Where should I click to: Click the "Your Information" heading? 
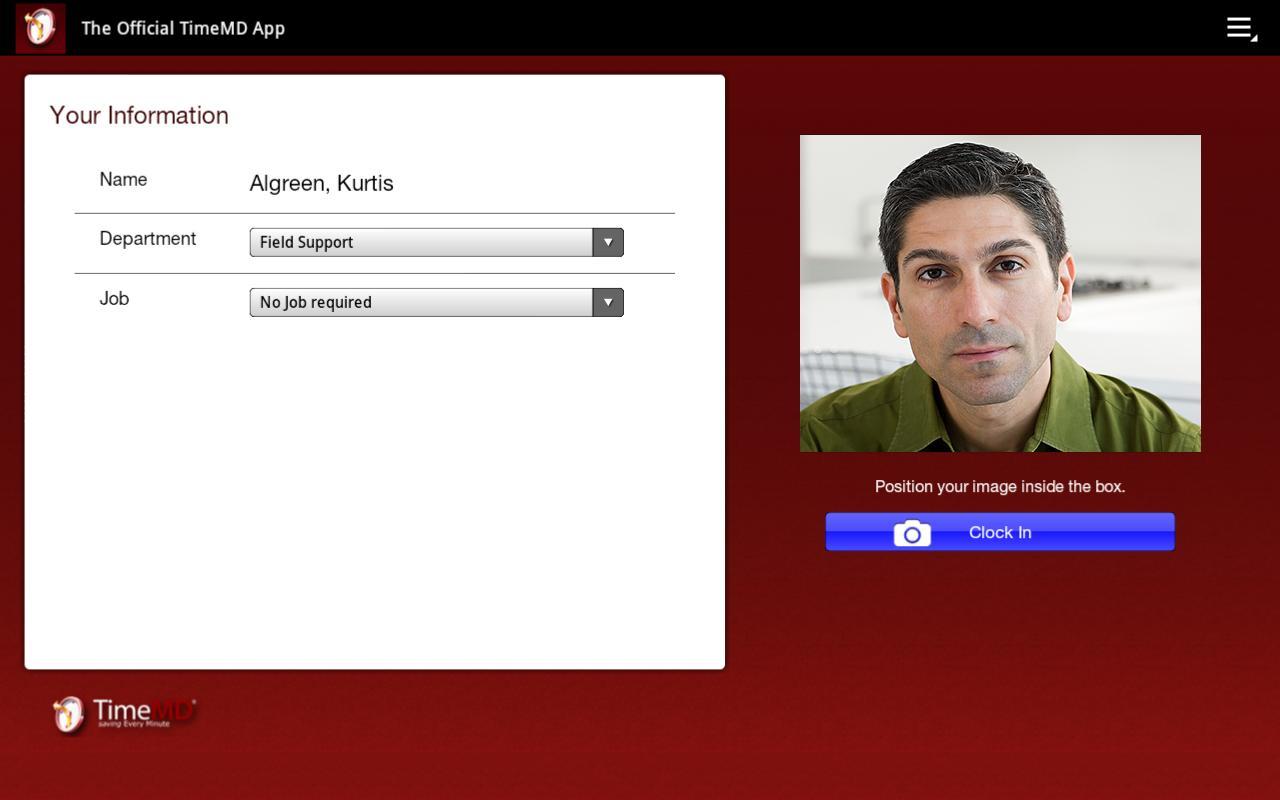139,115
